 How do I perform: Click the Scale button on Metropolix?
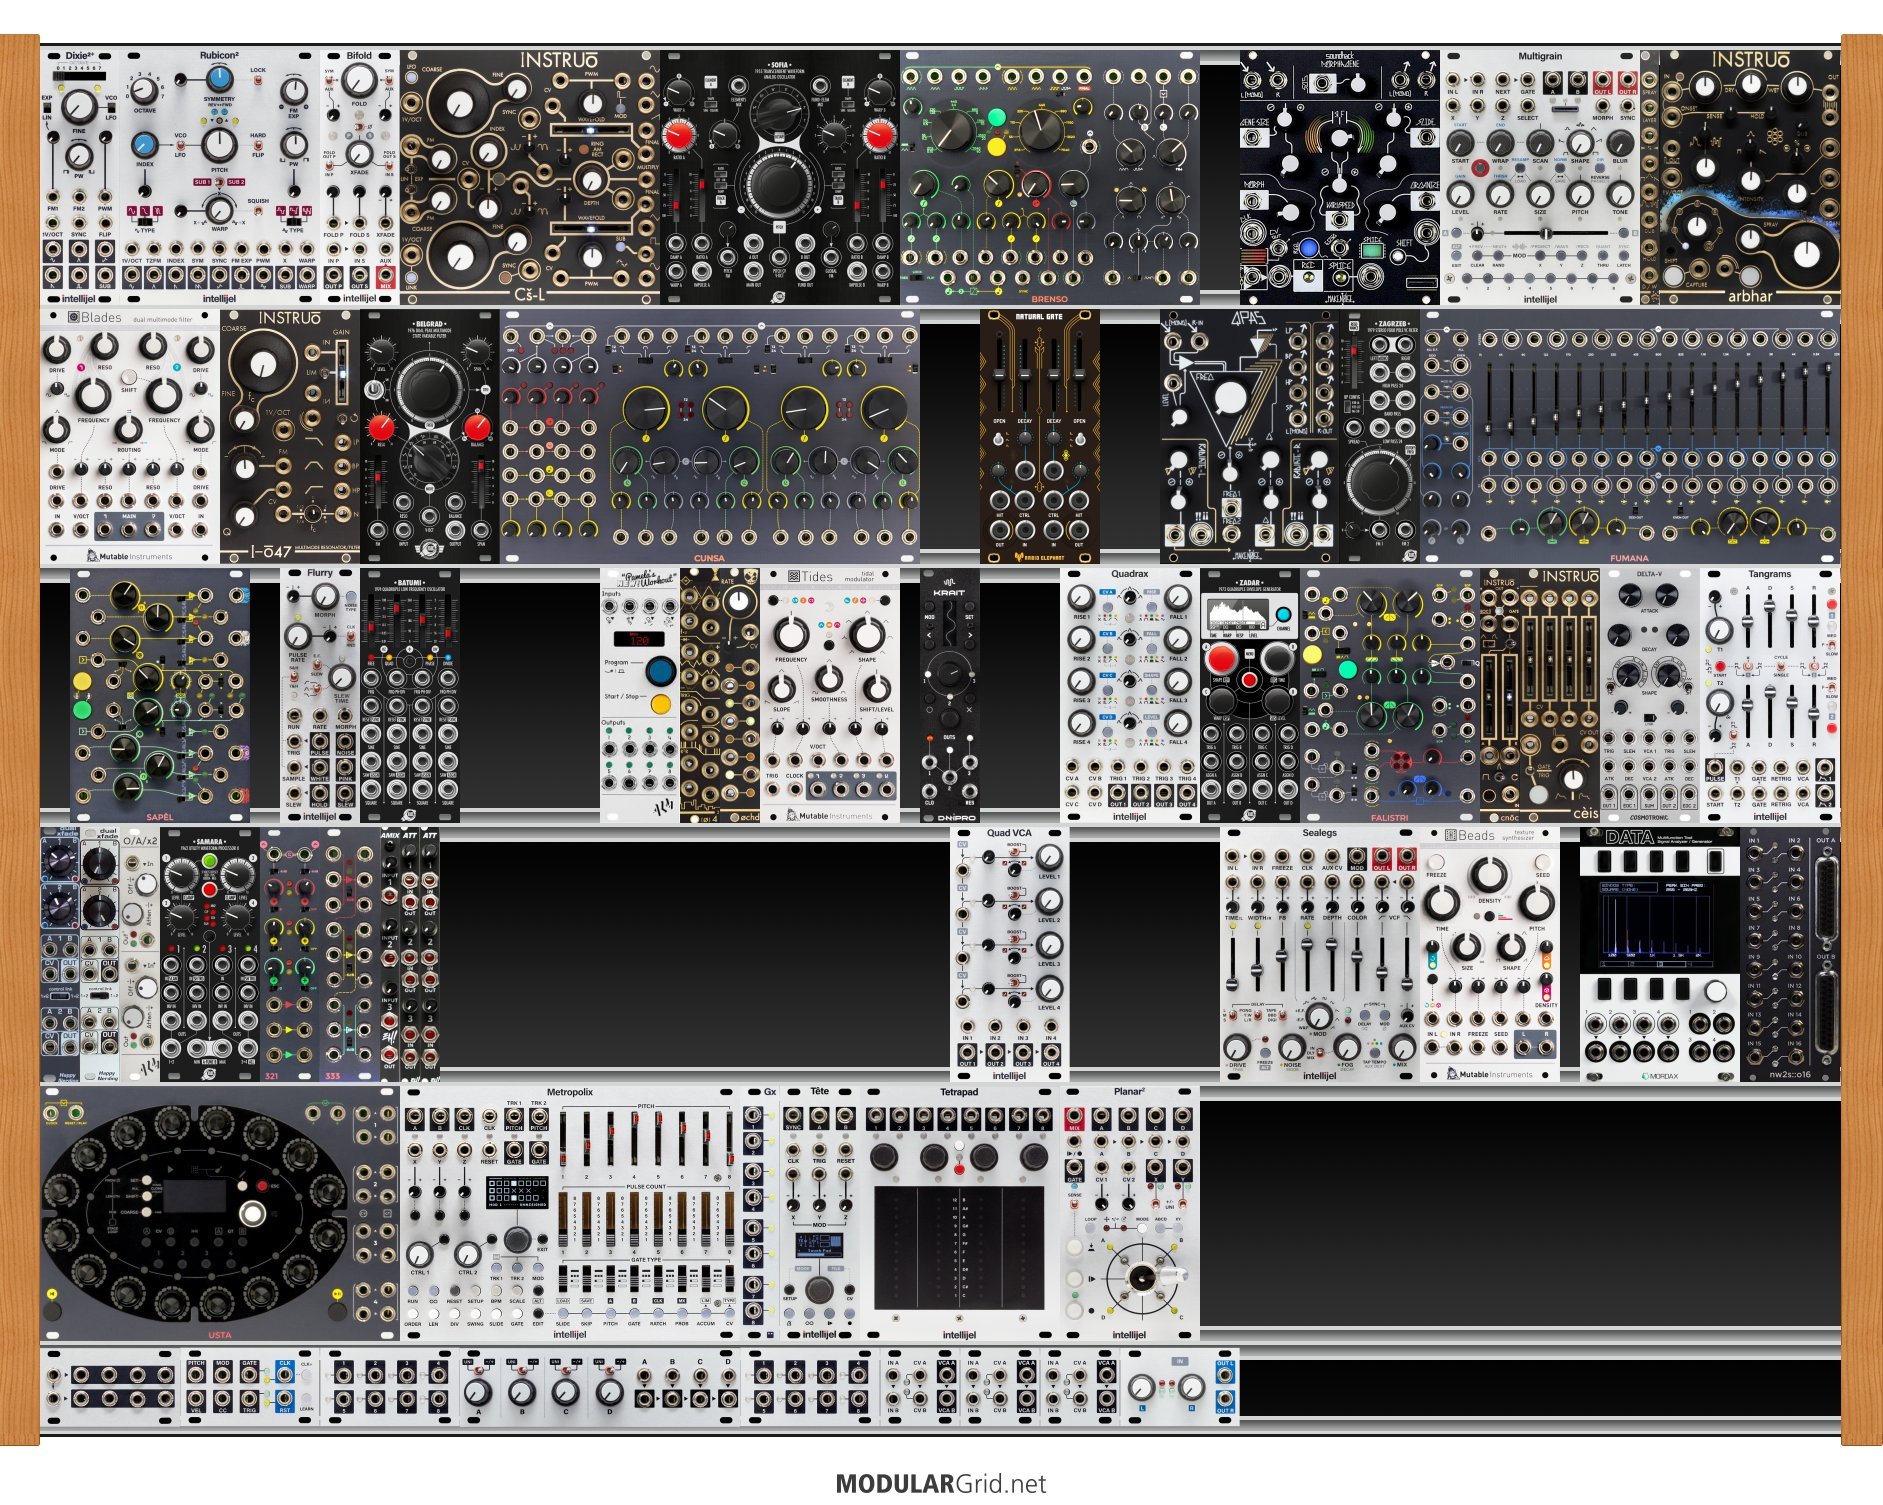(517, 1290)
